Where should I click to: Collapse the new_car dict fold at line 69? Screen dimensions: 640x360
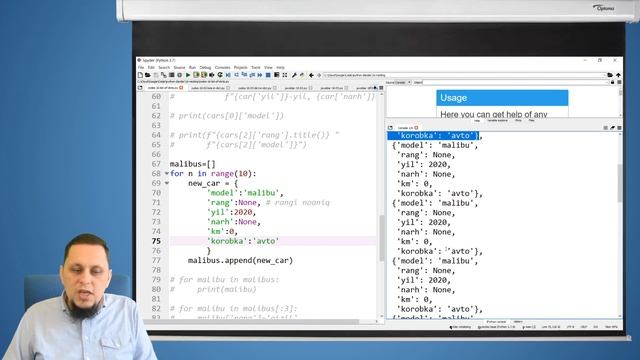(x=167, y=183)
